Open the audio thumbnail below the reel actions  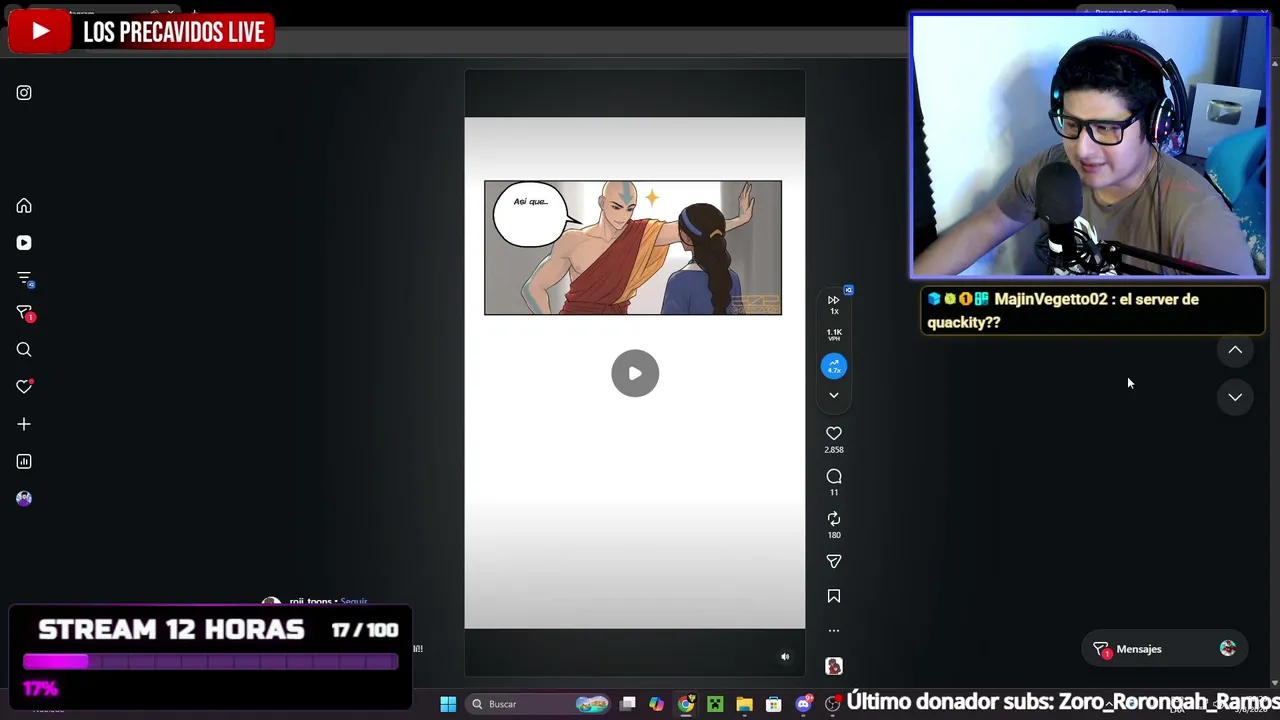pyautogui.click(x=834, y=666)
